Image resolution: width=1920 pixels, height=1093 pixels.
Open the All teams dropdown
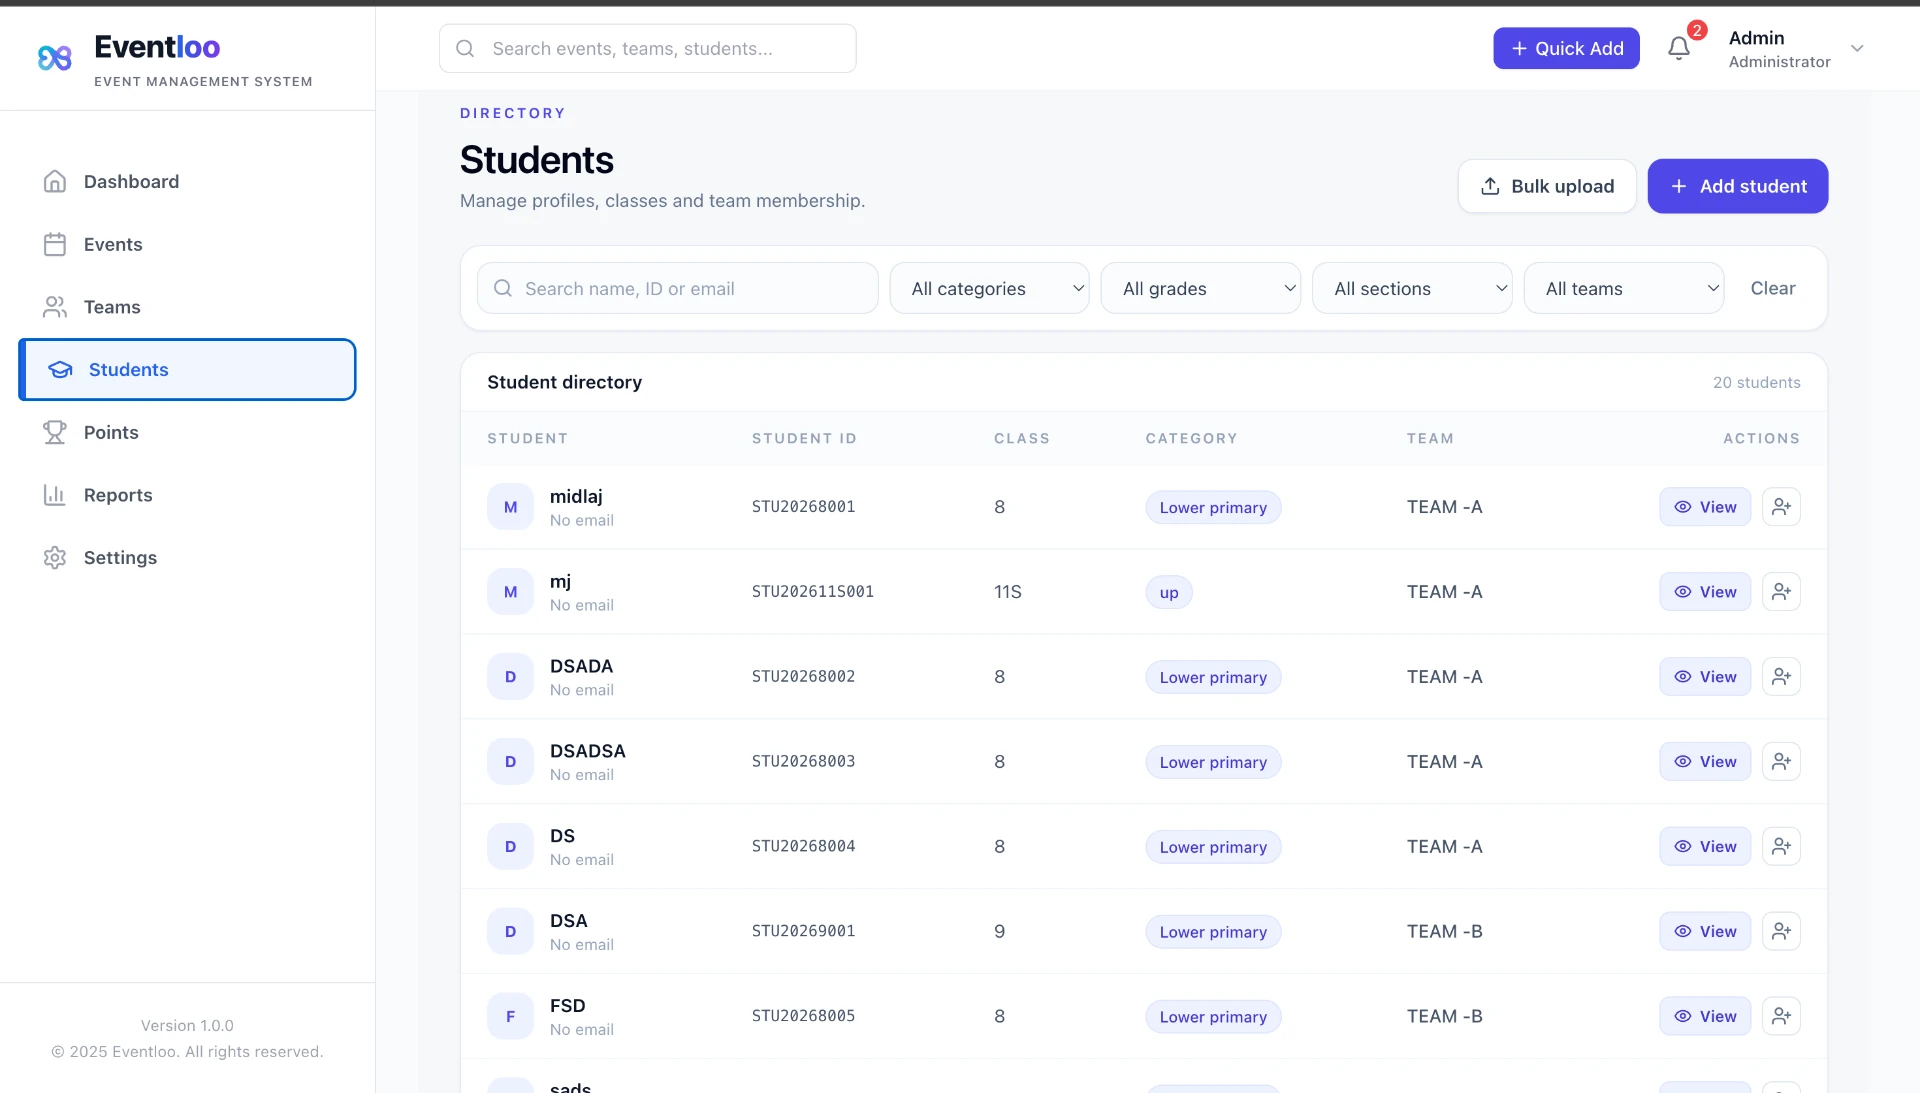(1624, 288)
